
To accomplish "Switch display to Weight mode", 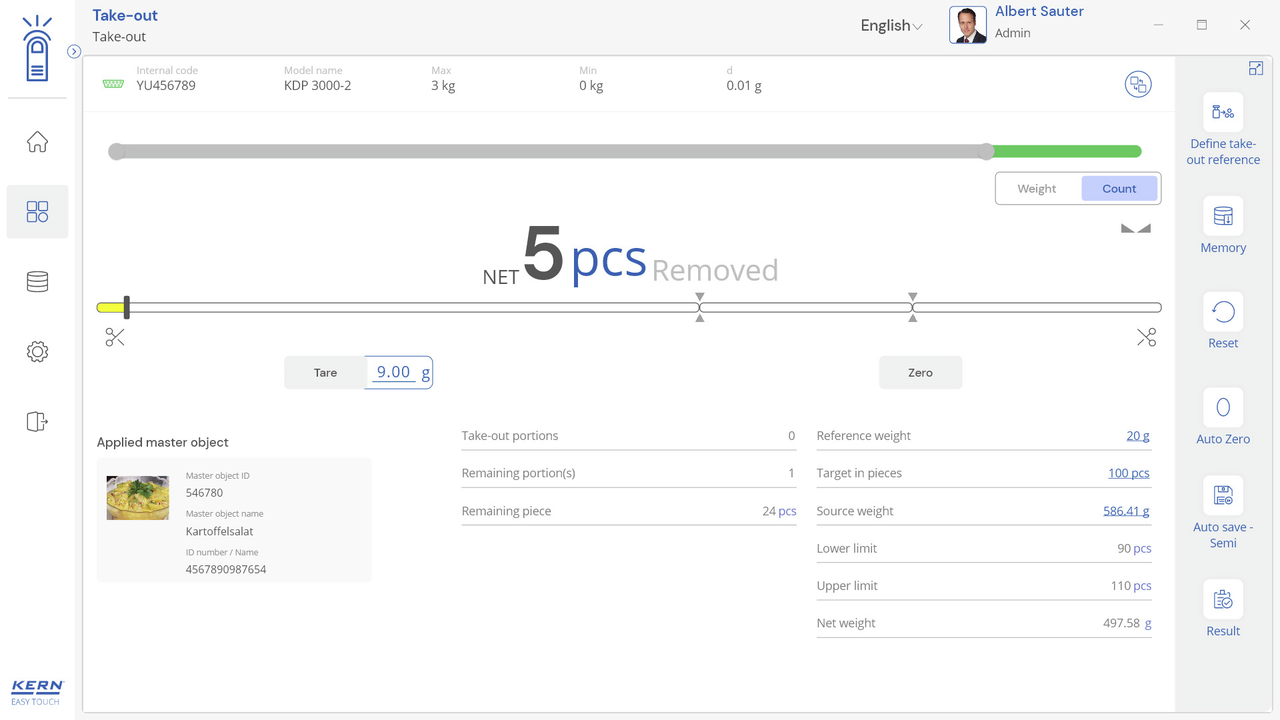I will 1036,189.
